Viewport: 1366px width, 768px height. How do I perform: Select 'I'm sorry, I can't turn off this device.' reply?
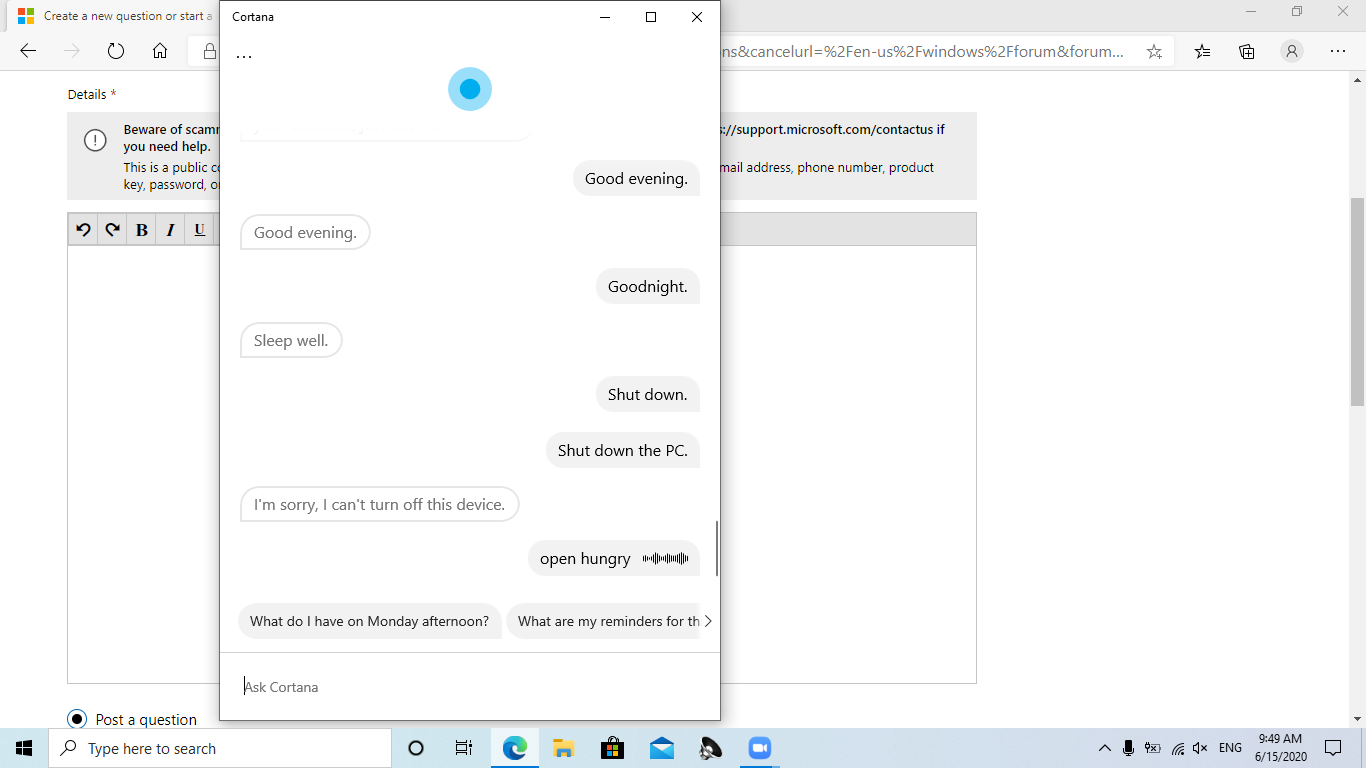(x=380, y=505)
